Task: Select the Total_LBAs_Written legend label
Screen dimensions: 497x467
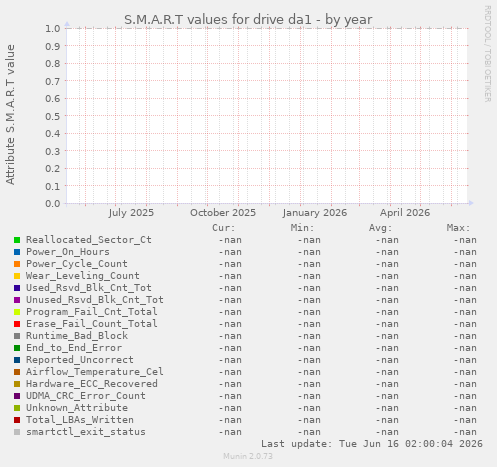Action: pyautogui.click(x=80, y=420)
